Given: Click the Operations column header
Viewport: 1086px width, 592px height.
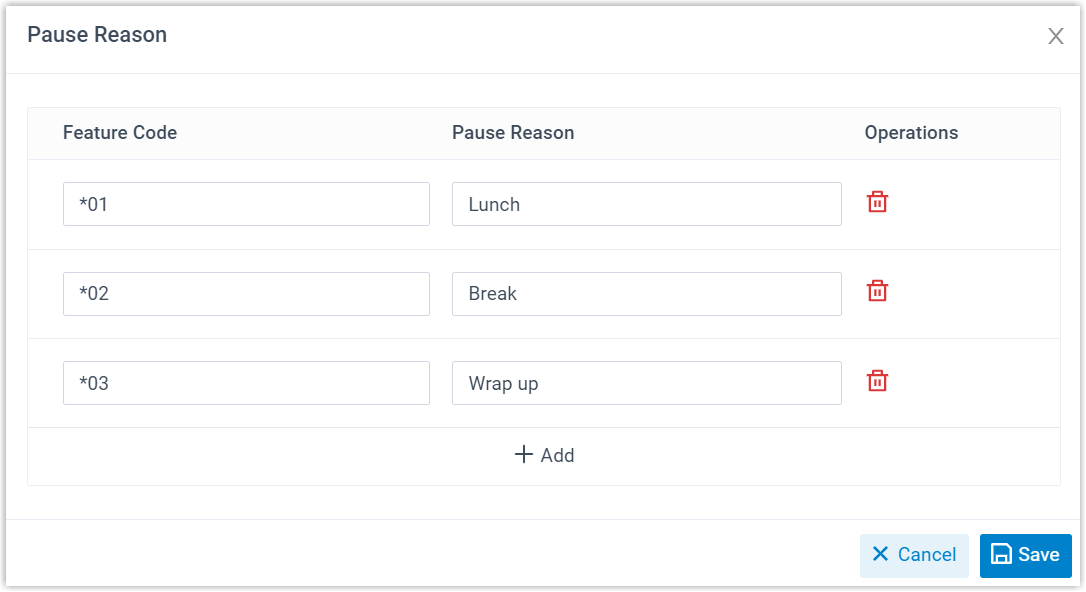Looking at the screenshot, I should coord(911,133).
